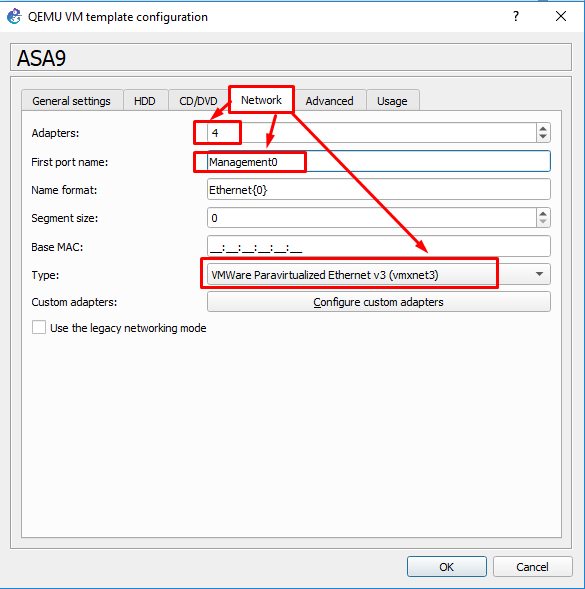585x589 pixels.
Task: Click the 'Adapters:' label
Action: click(55, 133)
